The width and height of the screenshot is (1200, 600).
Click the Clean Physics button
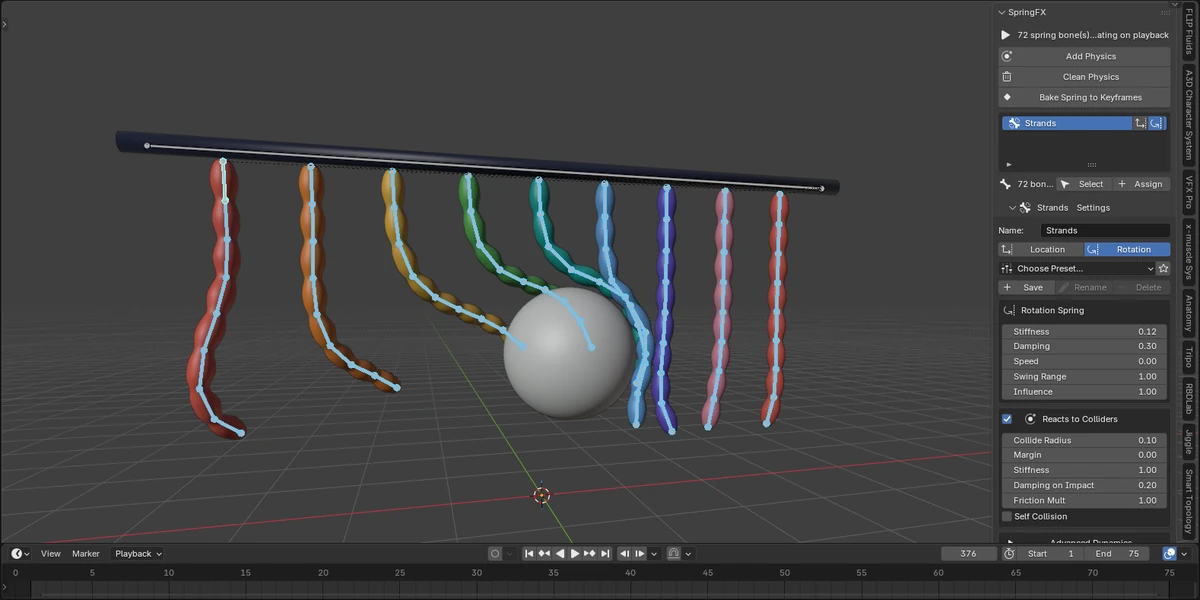(1084, 77)
